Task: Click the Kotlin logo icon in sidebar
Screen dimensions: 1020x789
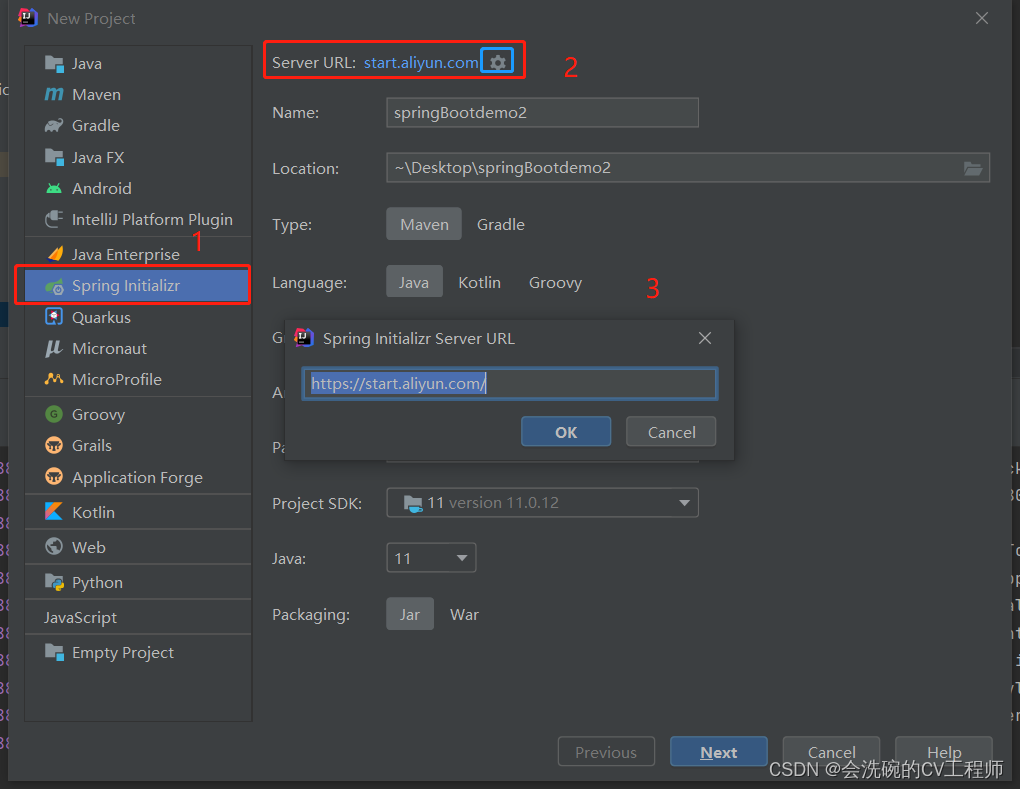Action: (x=54, y=512)
